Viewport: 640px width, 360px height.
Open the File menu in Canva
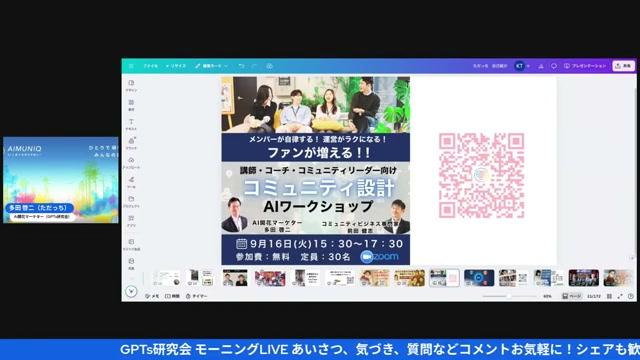(150, 66)
